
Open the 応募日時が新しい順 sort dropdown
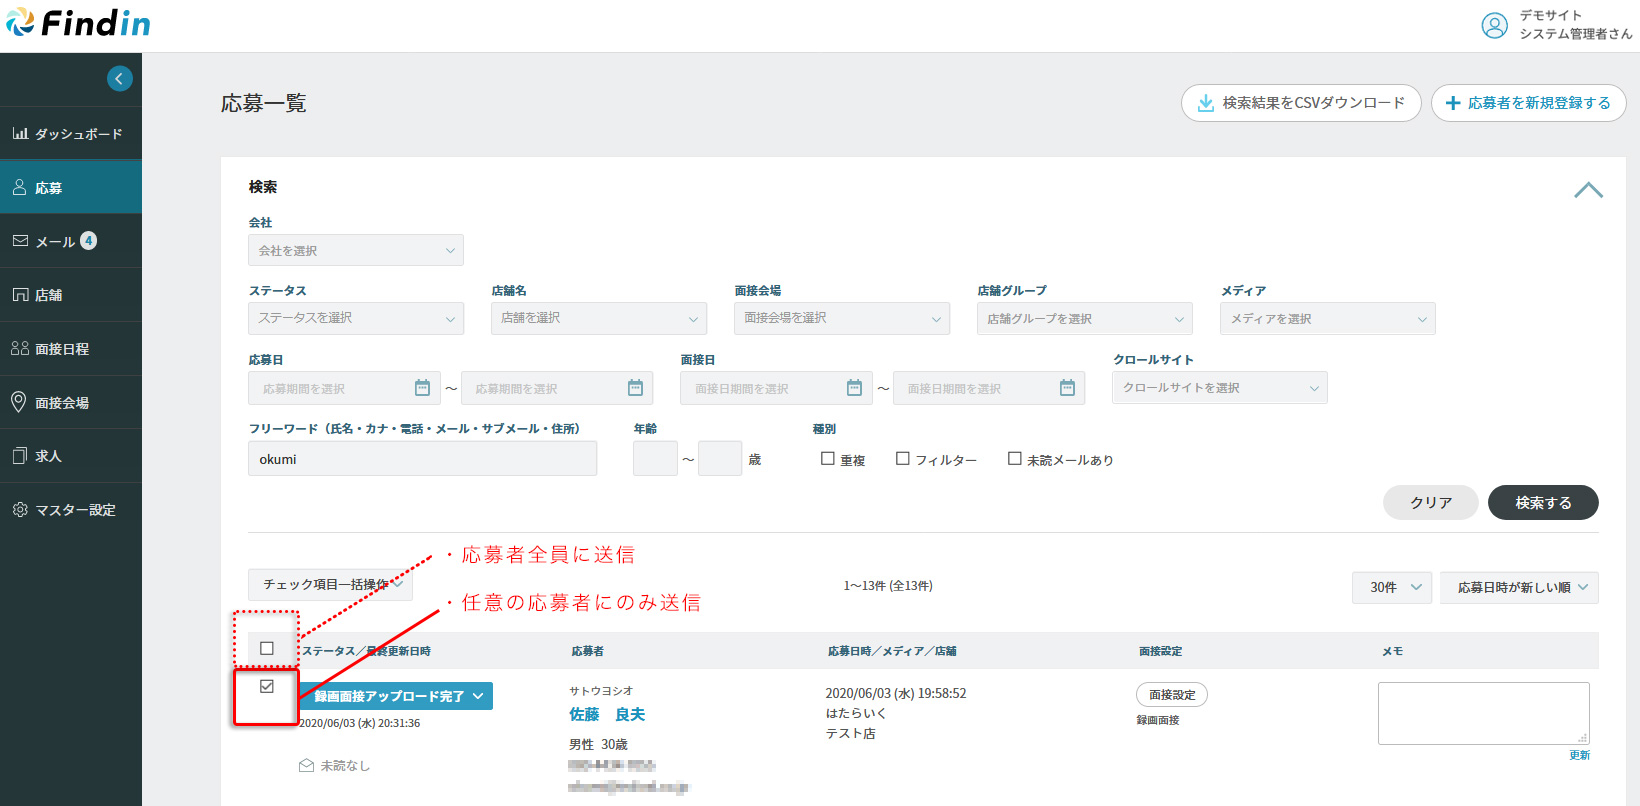[1519, 588]
